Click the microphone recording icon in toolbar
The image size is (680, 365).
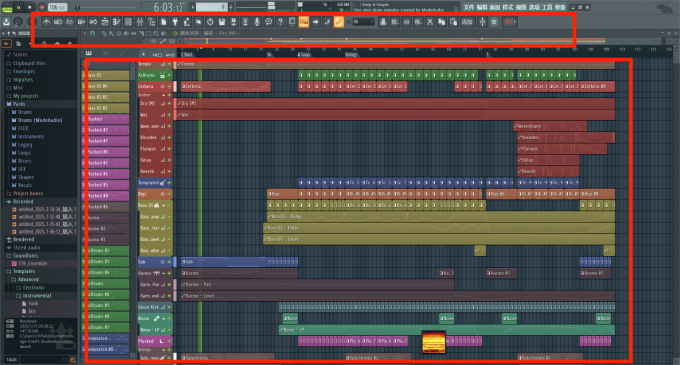pos(257,22)
